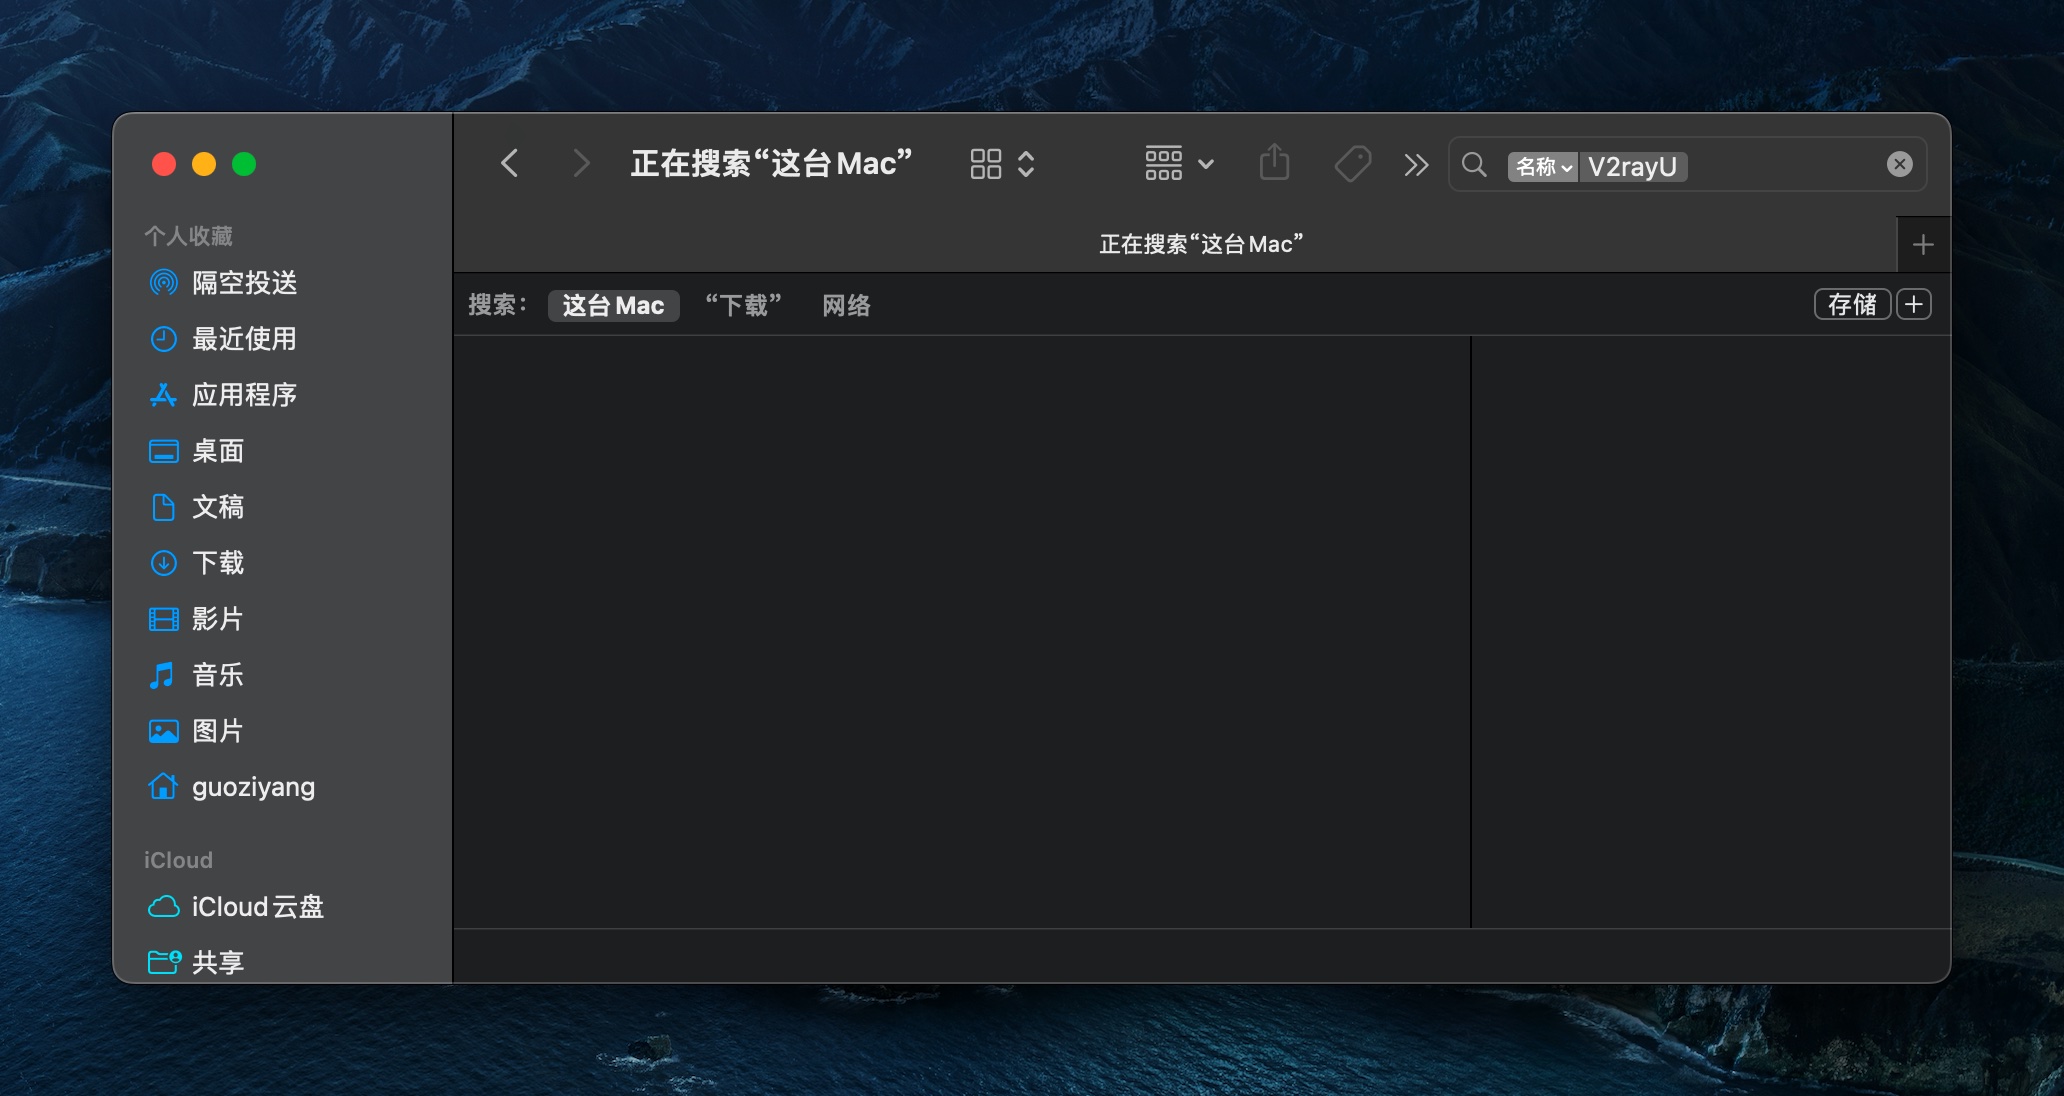
Task: Switch search scope to "下载"
Action: [x=743, y=305]
